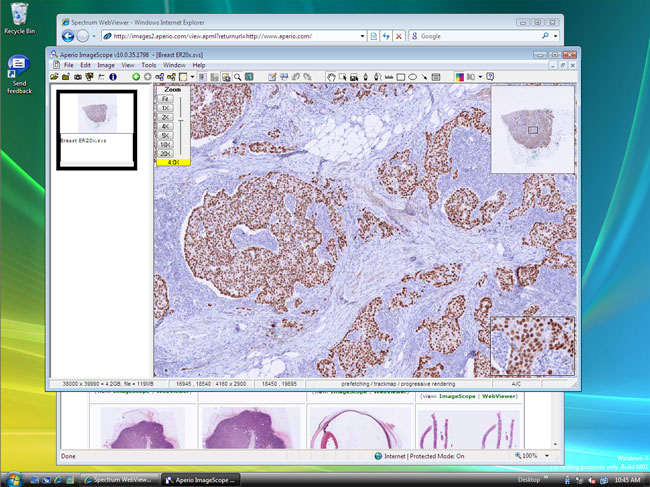Click the Google search box in IE

coord(480,36)
